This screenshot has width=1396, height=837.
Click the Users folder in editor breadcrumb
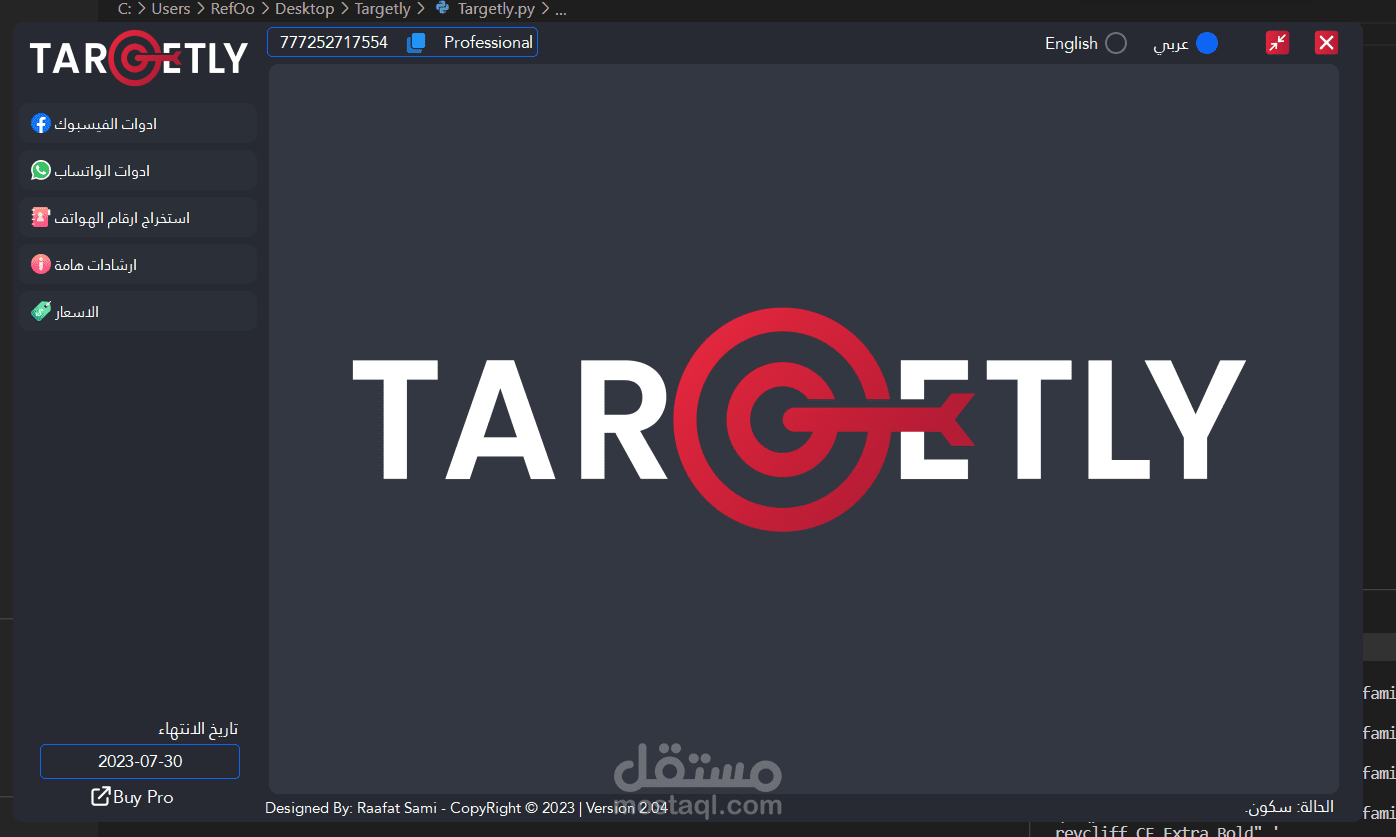pyautogui.click(x=170, y=9)
